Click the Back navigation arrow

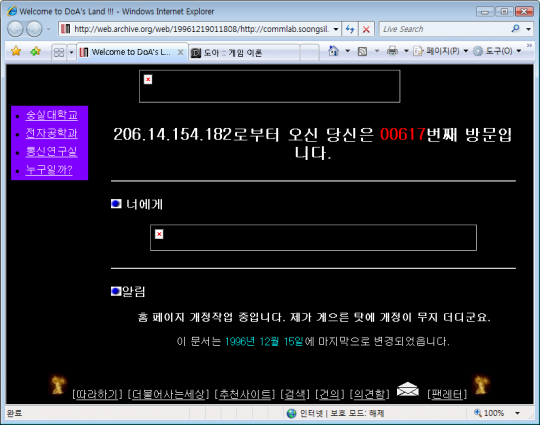coord(15,29)
